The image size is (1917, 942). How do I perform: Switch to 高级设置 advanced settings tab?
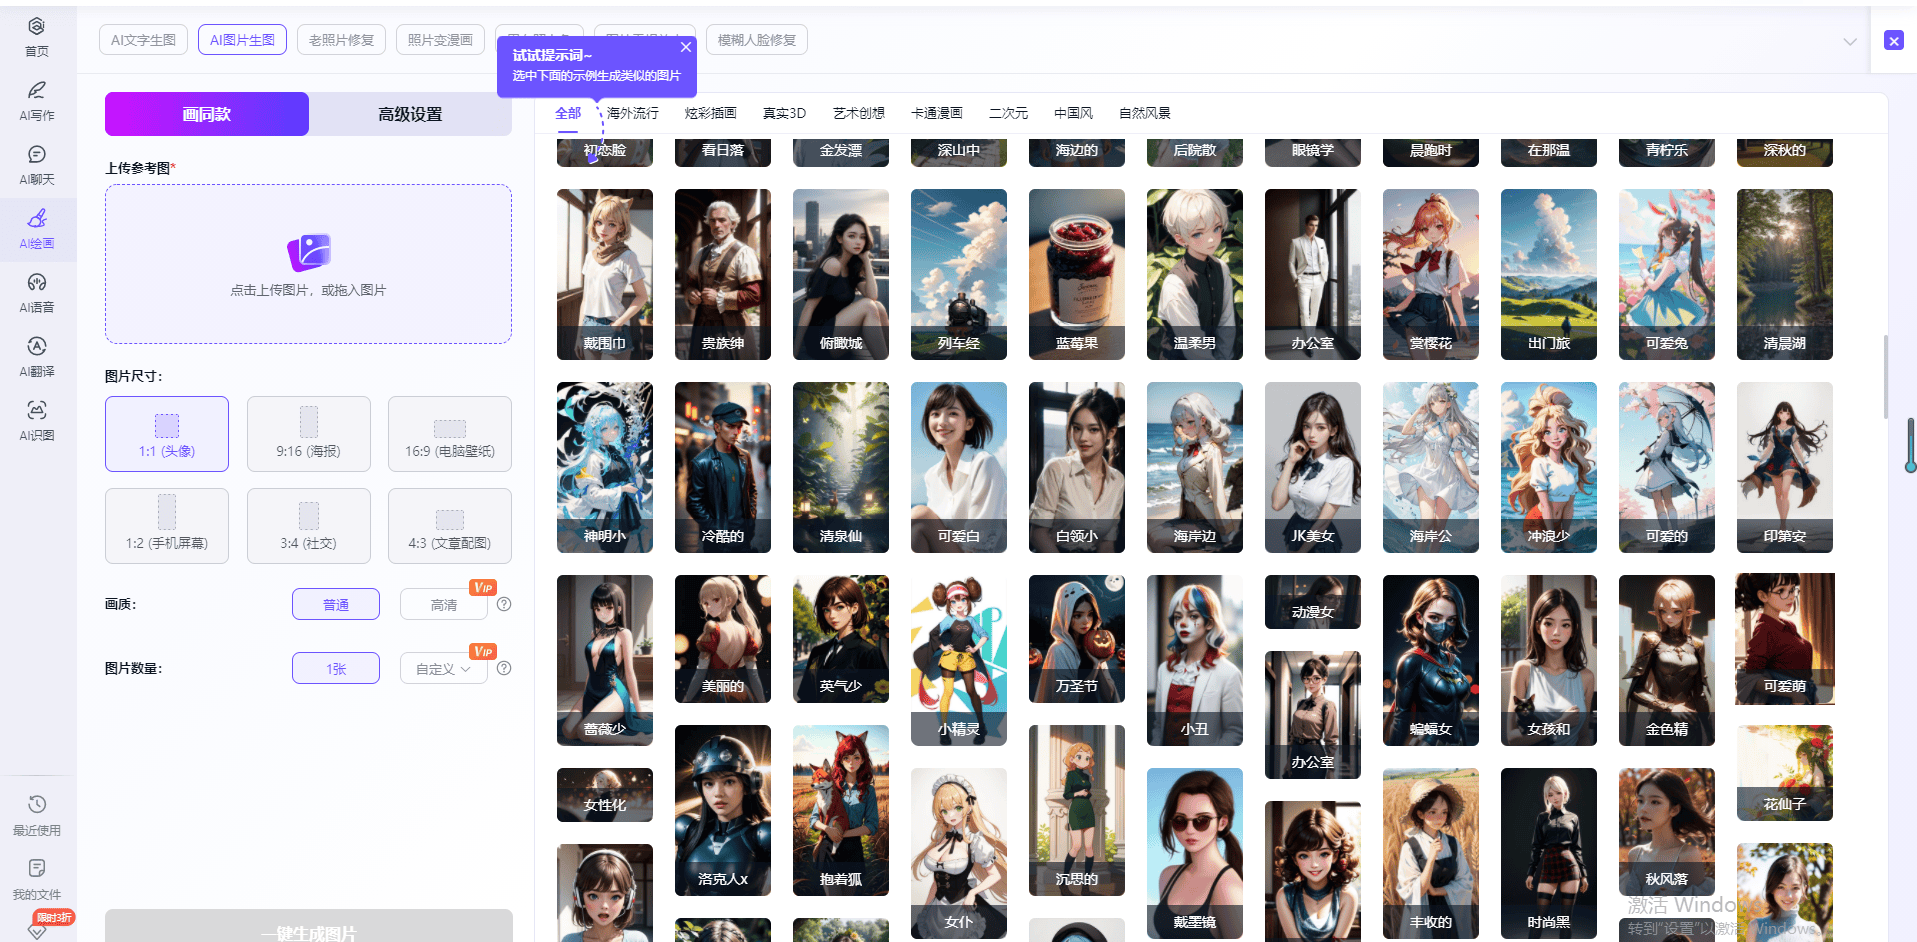(x=410, y=114)
